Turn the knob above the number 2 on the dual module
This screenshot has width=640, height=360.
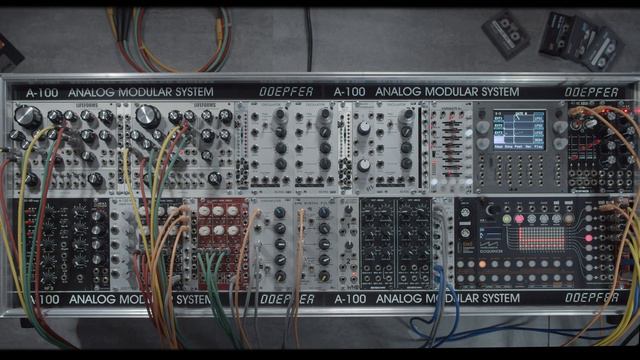click(x=348, y=245)
